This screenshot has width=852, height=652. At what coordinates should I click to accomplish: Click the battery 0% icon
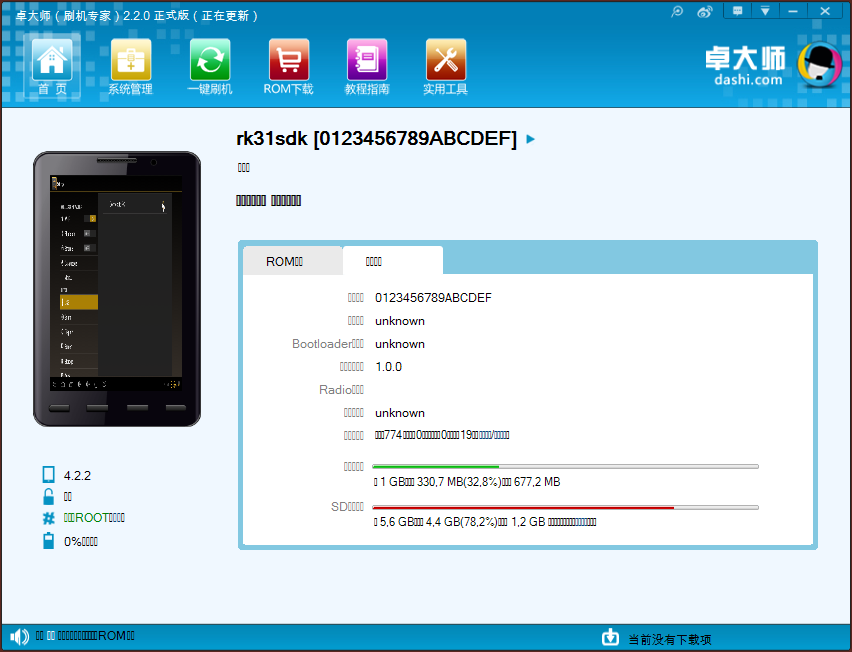tap(48, 541)
